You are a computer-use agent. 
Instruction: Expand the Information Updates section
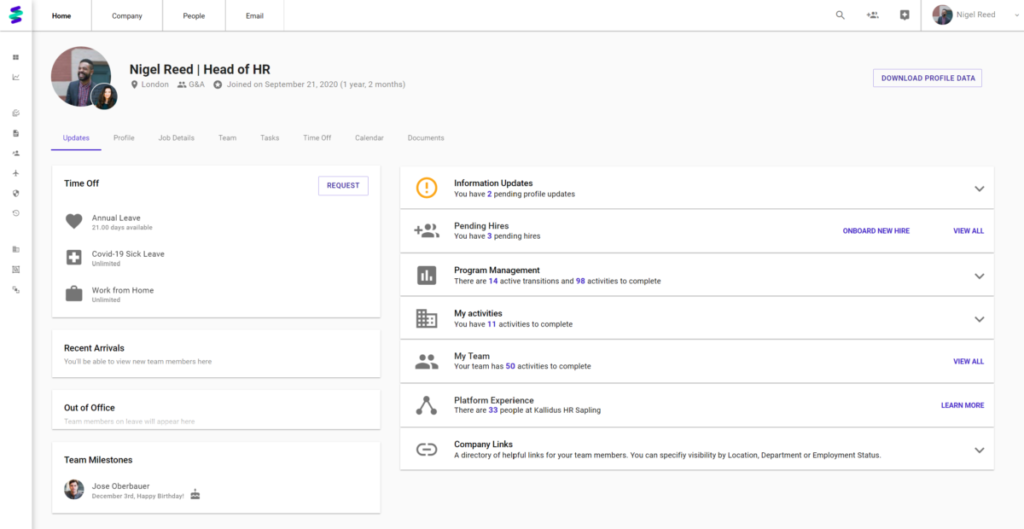979,189
